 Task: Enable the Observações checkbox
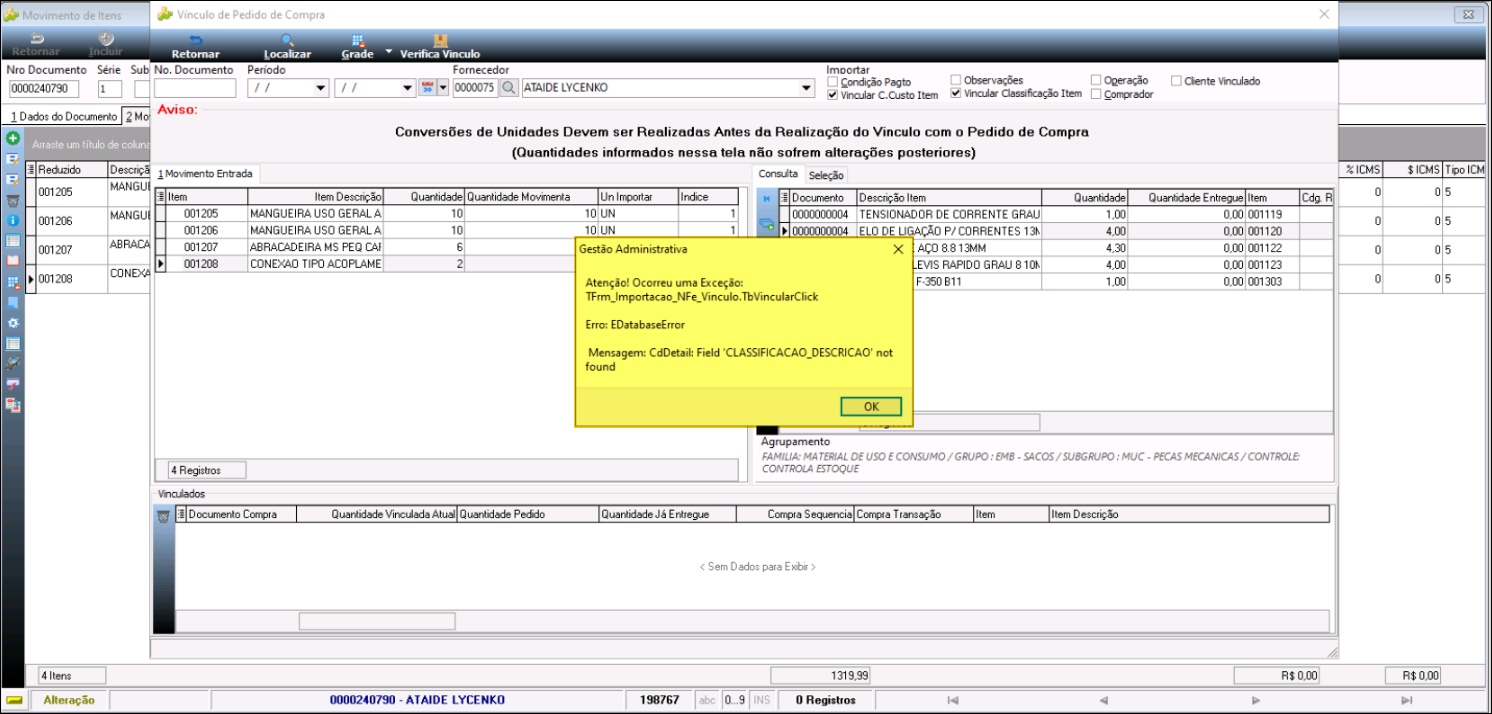pos(956,80)
